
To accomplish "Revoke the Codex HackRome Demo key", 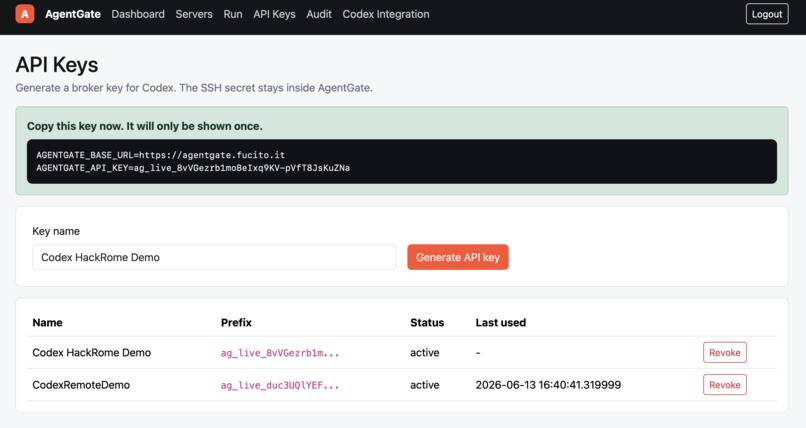I will pyautogui.click(x=725, y=352).
